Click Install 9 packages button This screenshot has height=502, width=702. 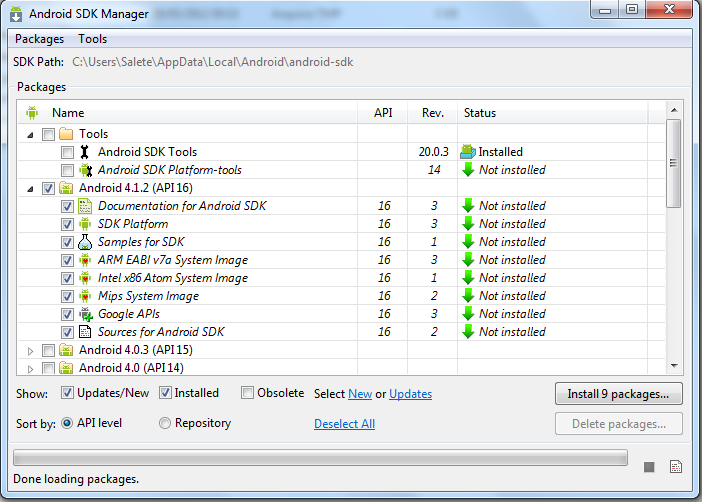[619, 394]
